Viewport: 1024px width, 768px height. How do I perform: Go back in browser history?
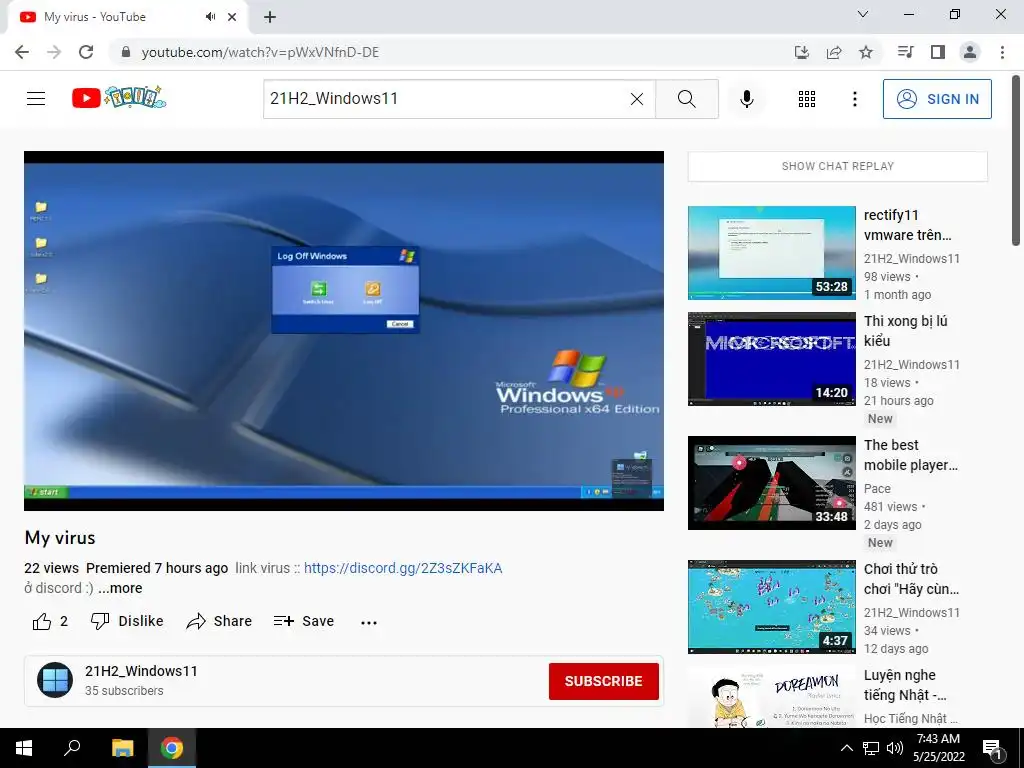pos(22,52)
